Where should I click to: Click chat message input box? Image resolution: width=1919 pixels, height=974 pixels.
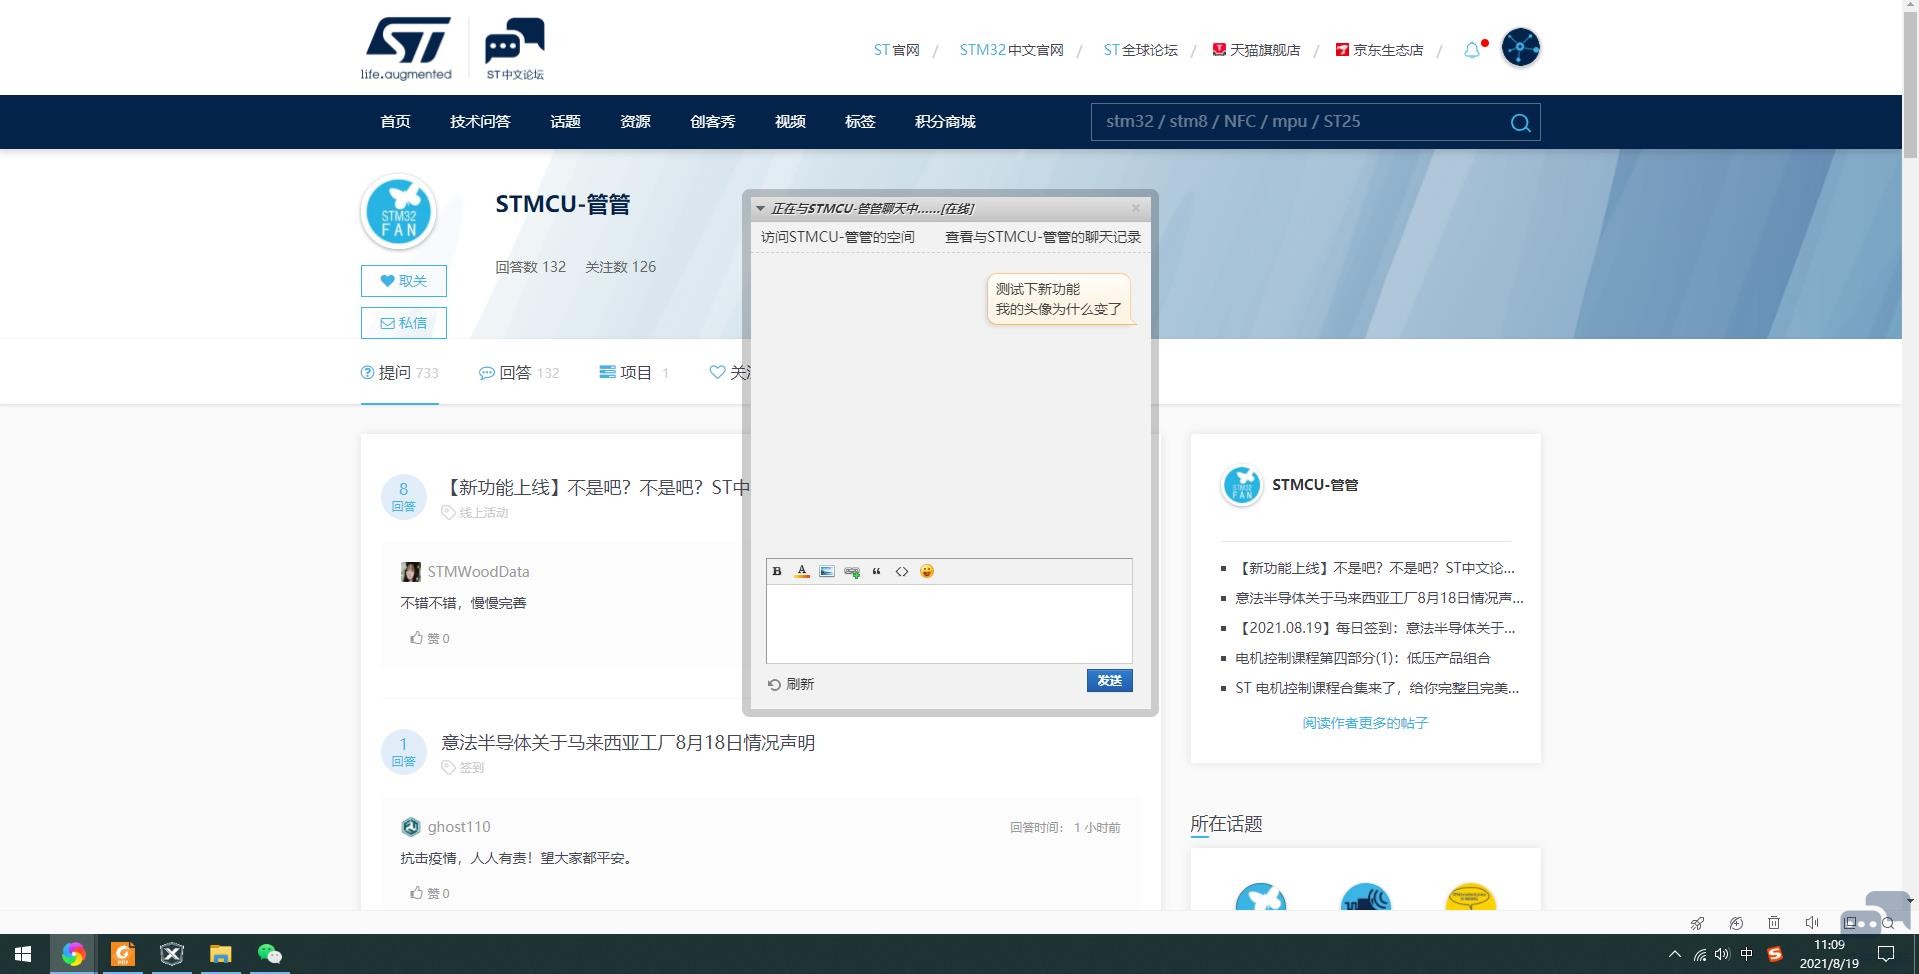pyautogui.click(x=949, y=623)
